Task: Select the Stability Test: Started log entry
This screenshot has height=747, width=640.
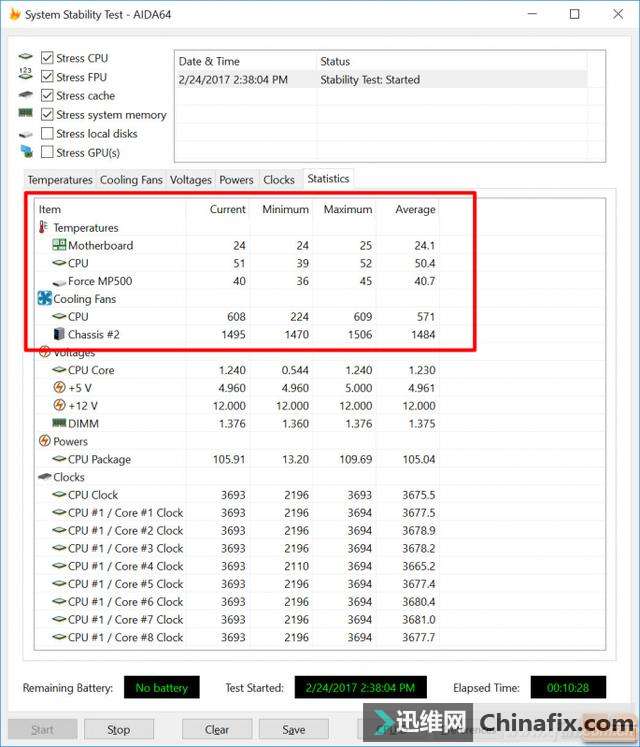Action: (x=381, y=80)
